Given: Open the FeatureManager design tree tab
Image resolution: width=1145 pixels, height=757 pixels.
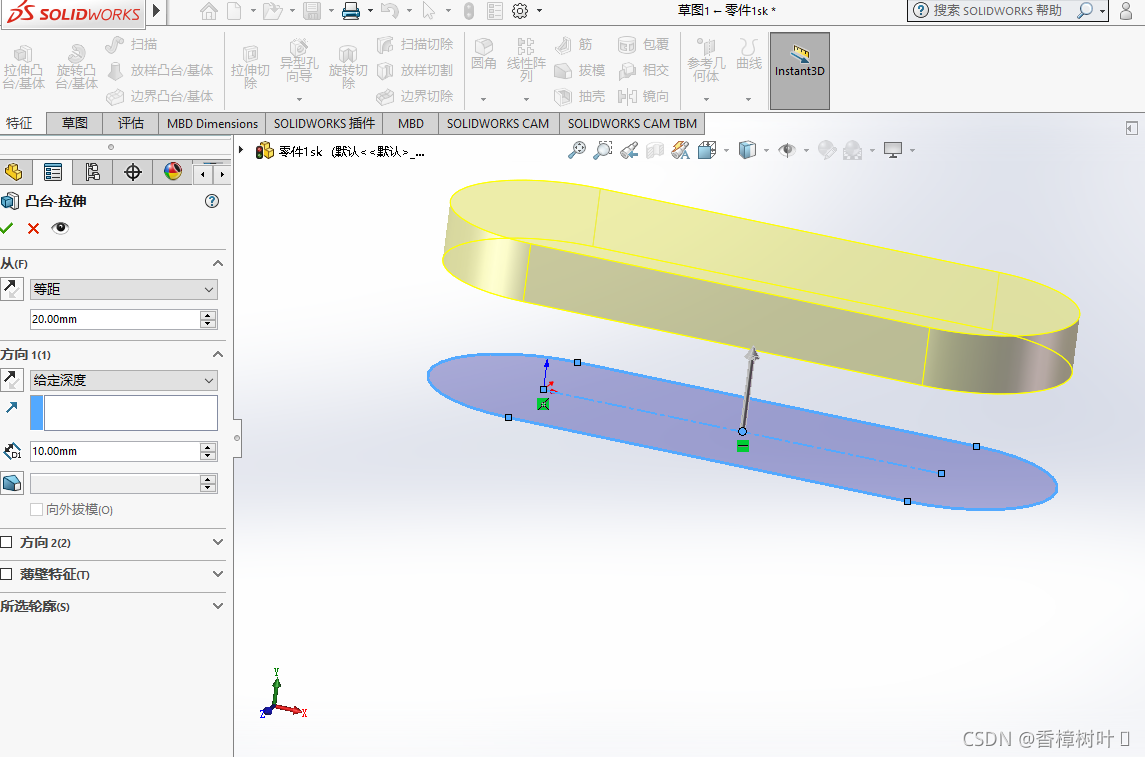Looking at the screenshot, I should click(14, 172).
